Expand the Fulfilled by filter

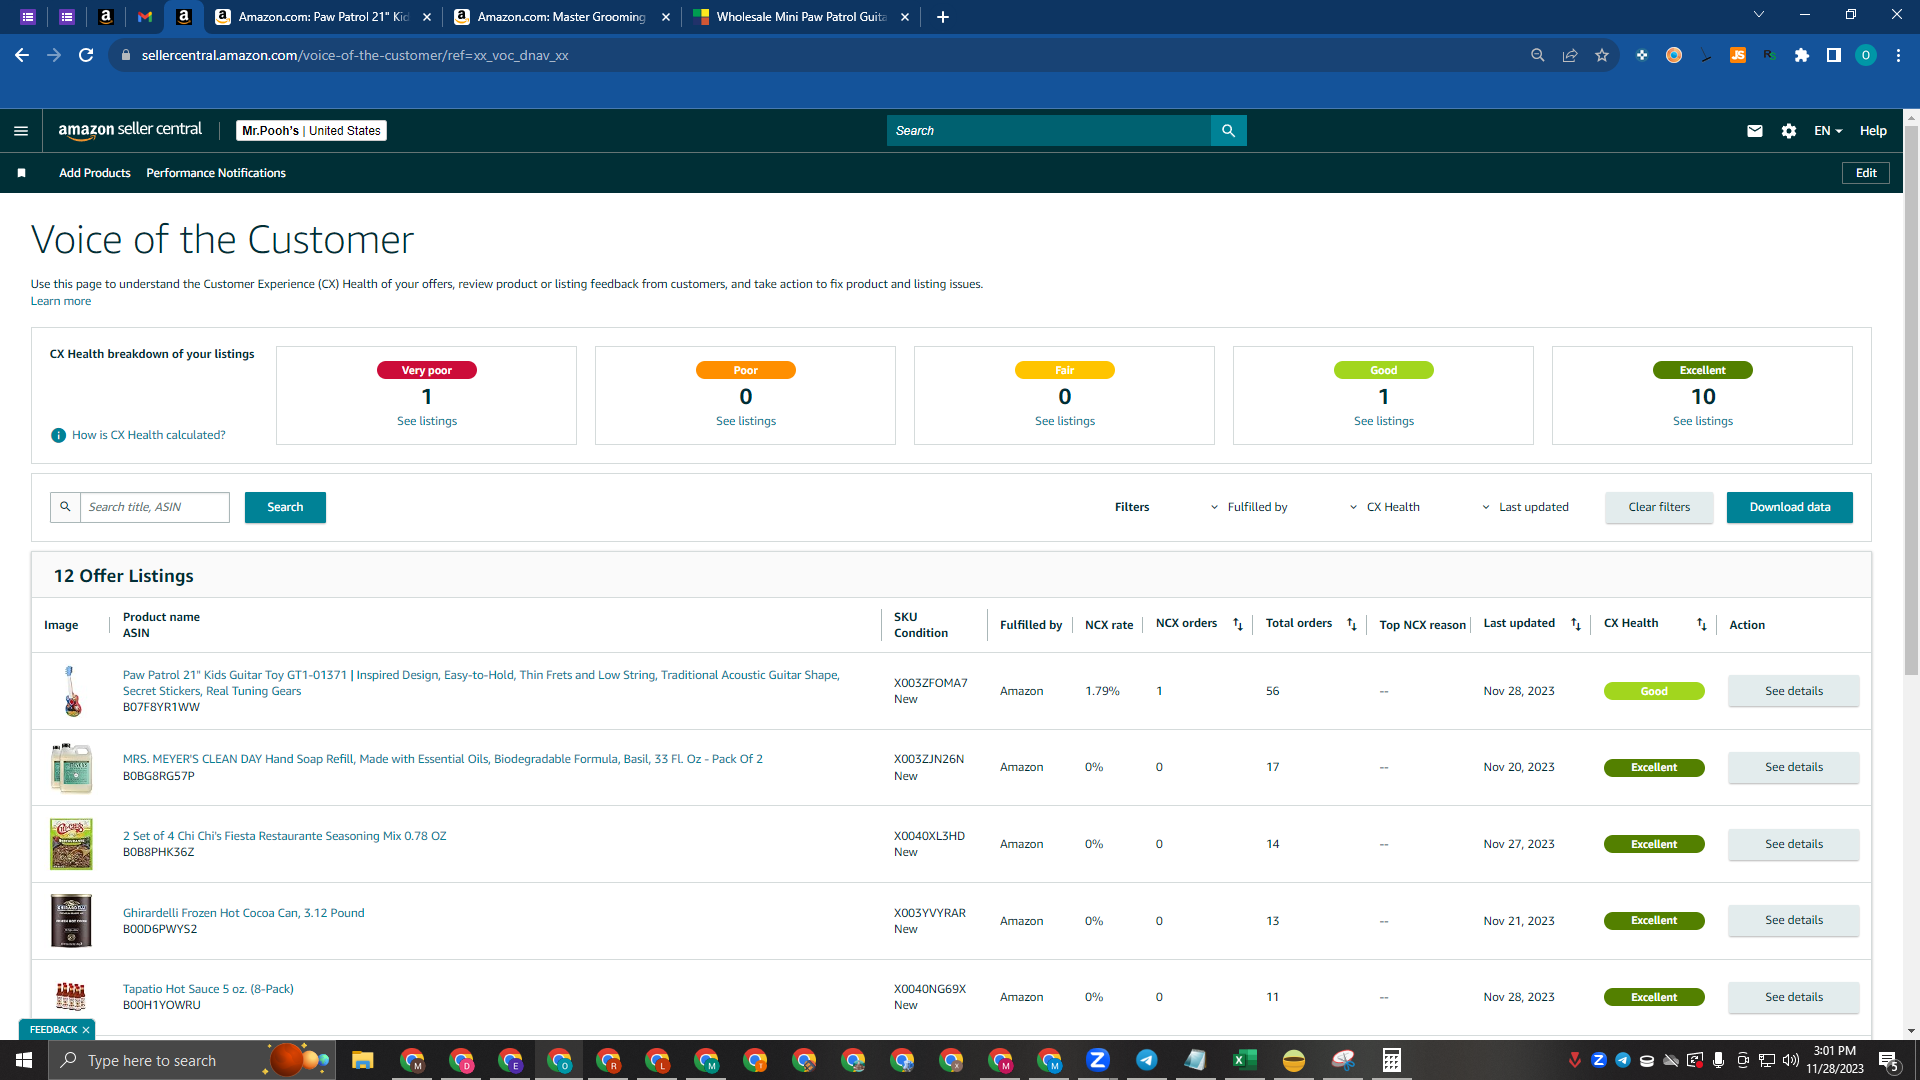pos(1249,507)
